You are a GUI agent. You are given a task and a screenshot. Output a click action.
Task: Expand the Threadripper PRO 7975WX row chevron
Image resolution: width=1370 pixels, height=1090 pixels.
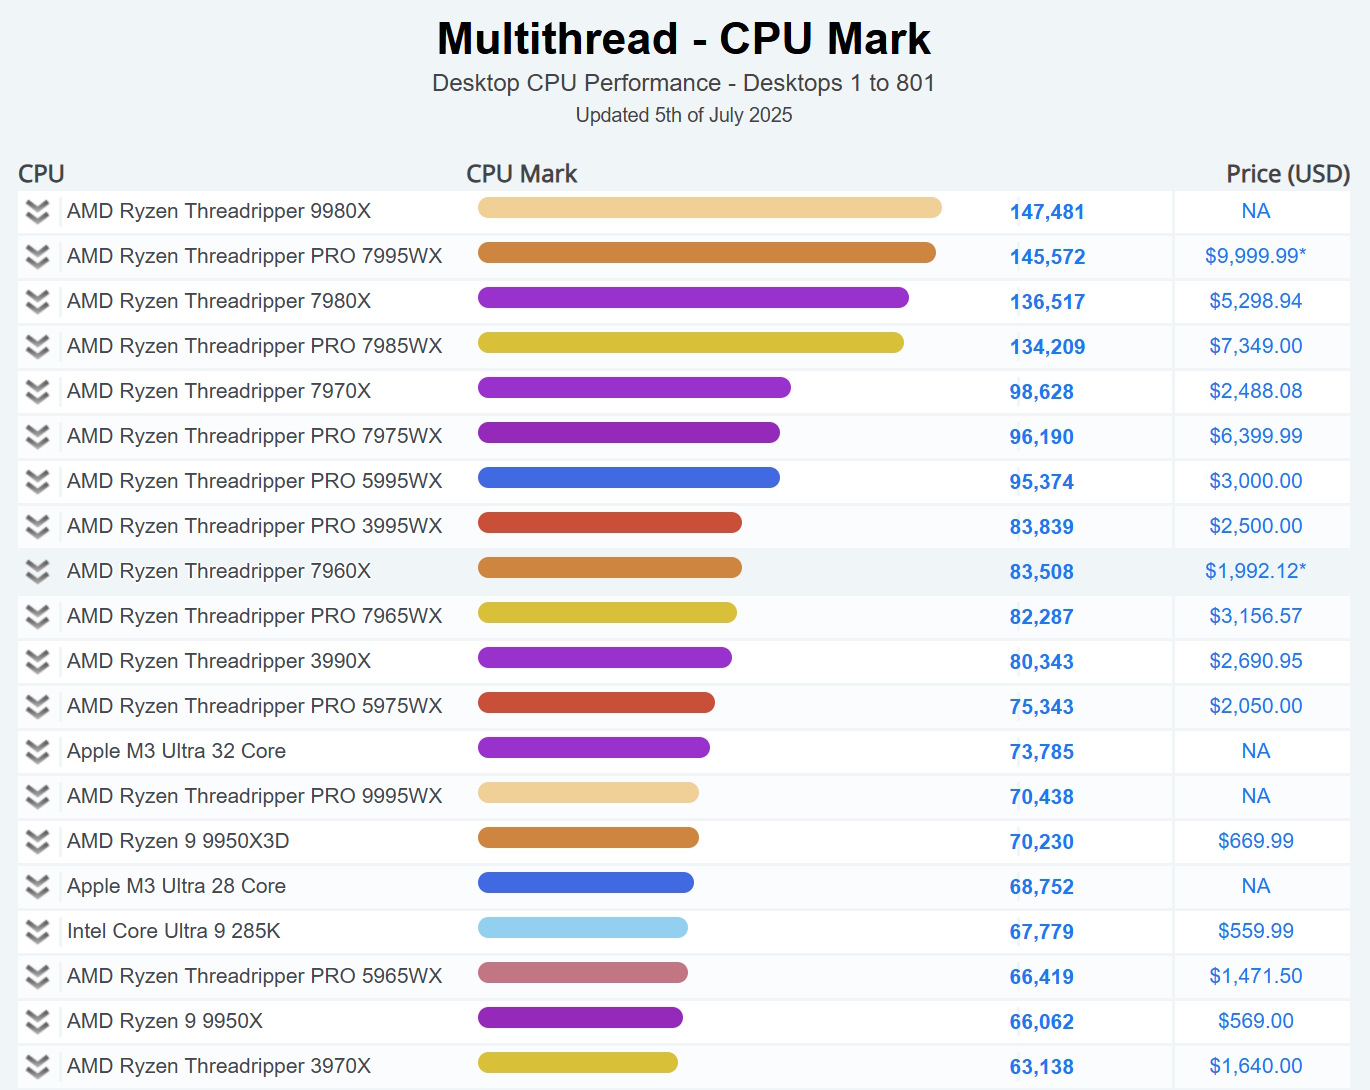tap(37, 437)
